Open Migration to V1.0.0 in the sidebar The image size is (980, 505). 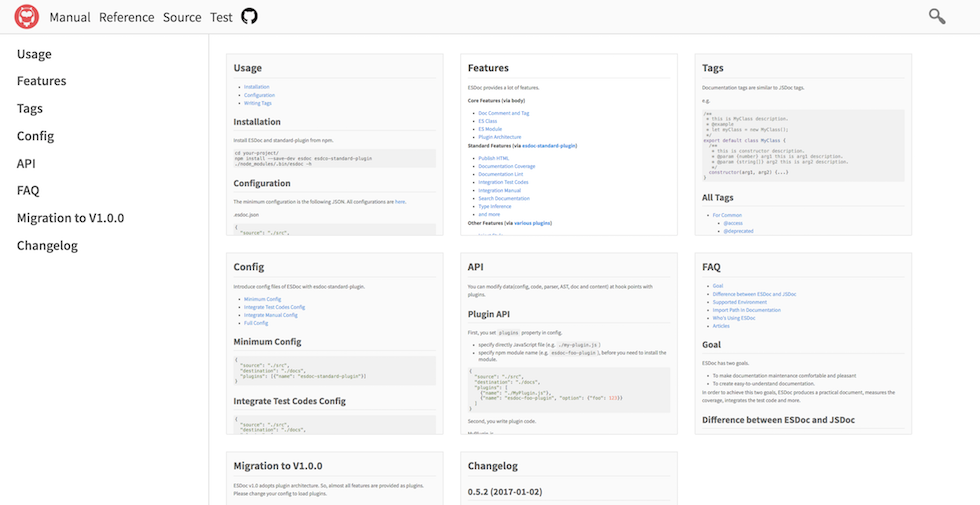71,218
